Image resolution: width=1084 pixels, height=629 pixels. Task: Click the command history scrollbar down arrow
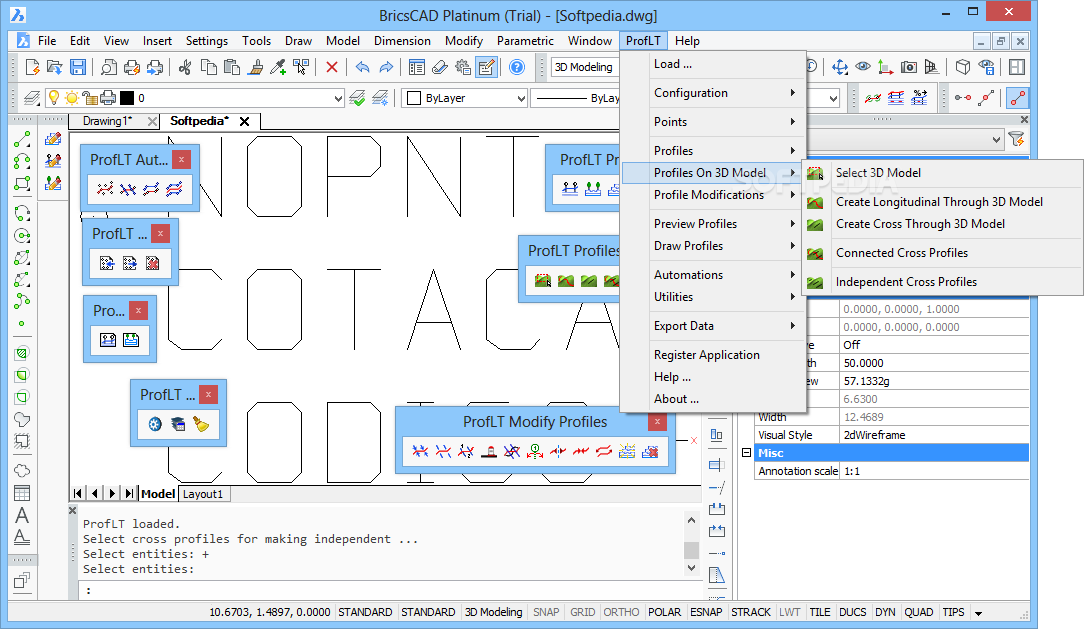coord(691,567)
